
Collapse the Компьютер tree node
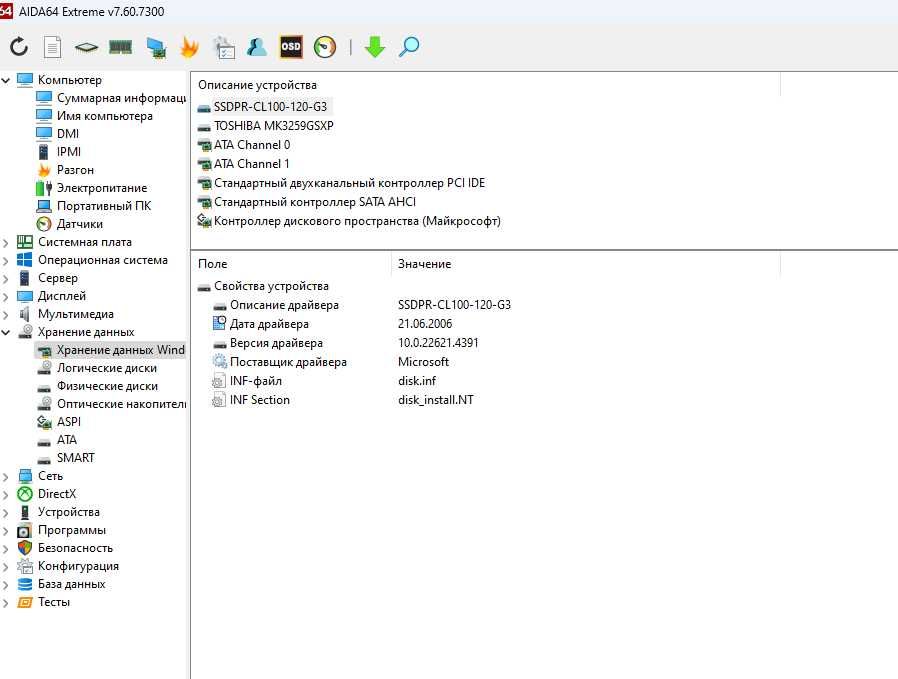(6, 80)
